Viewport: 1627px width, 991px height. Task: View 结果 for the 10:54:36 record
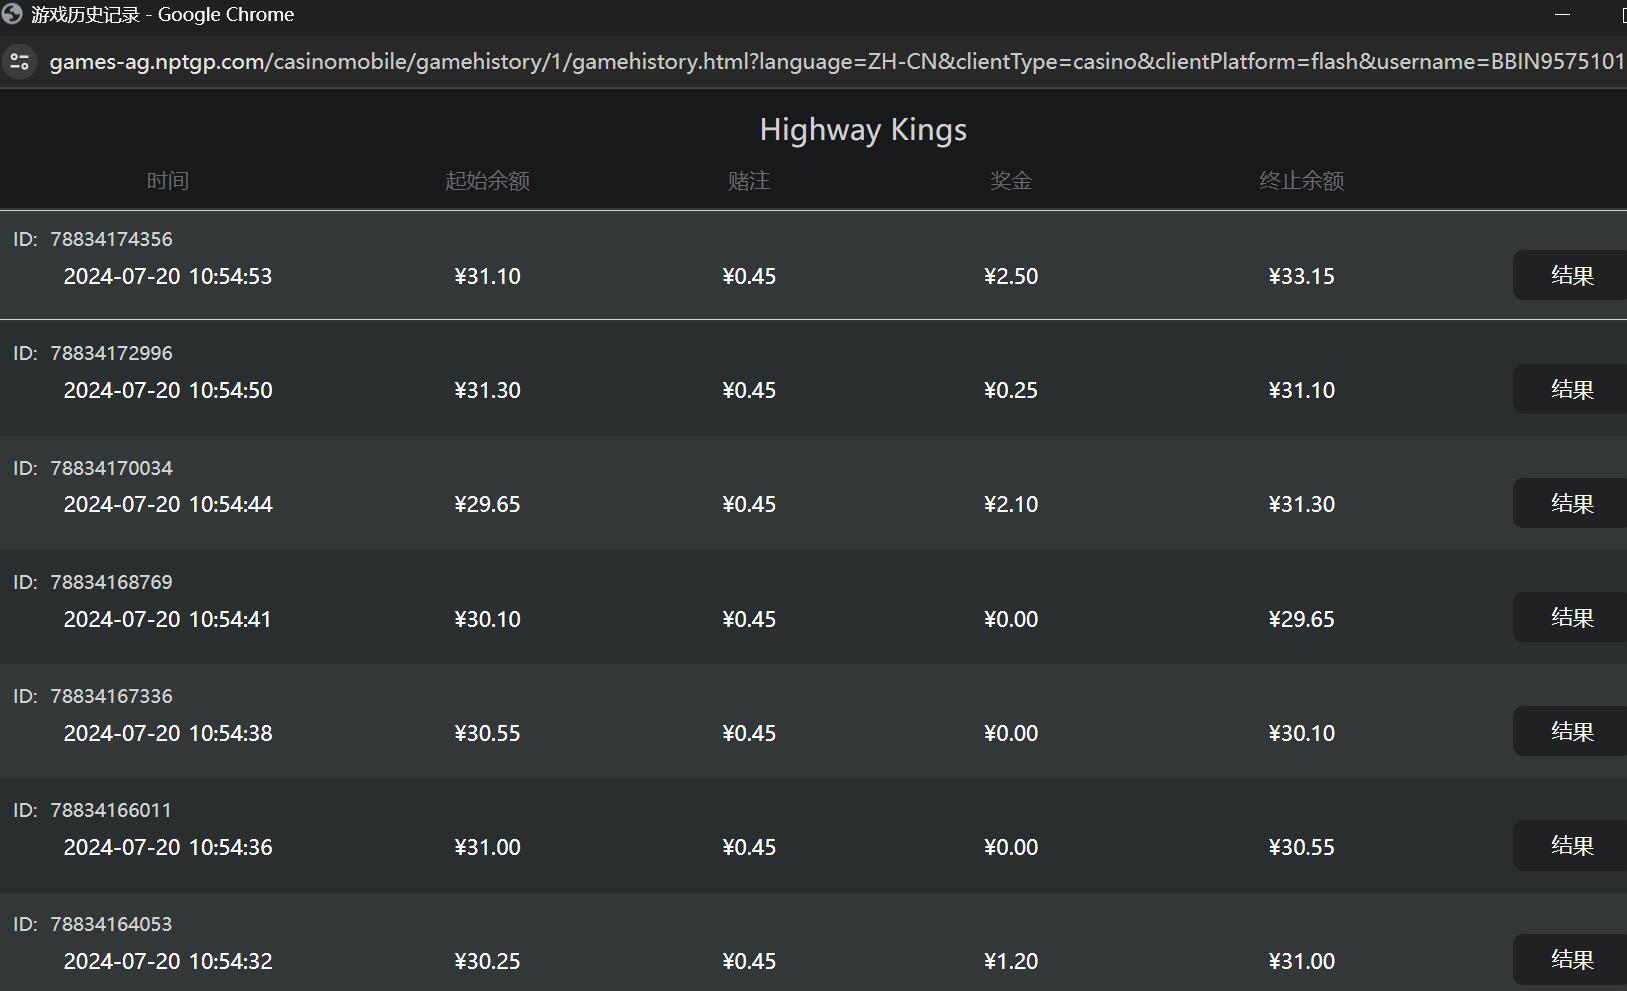point(1570,845)
